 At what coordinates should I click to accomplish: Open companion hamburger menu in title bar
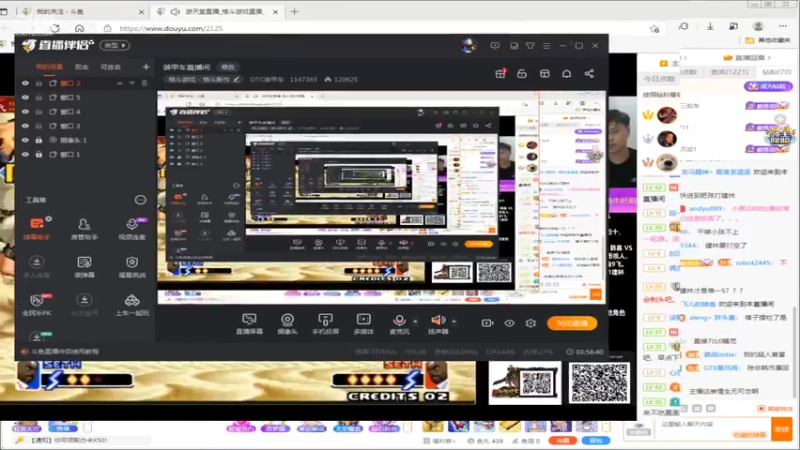point(546,45)
